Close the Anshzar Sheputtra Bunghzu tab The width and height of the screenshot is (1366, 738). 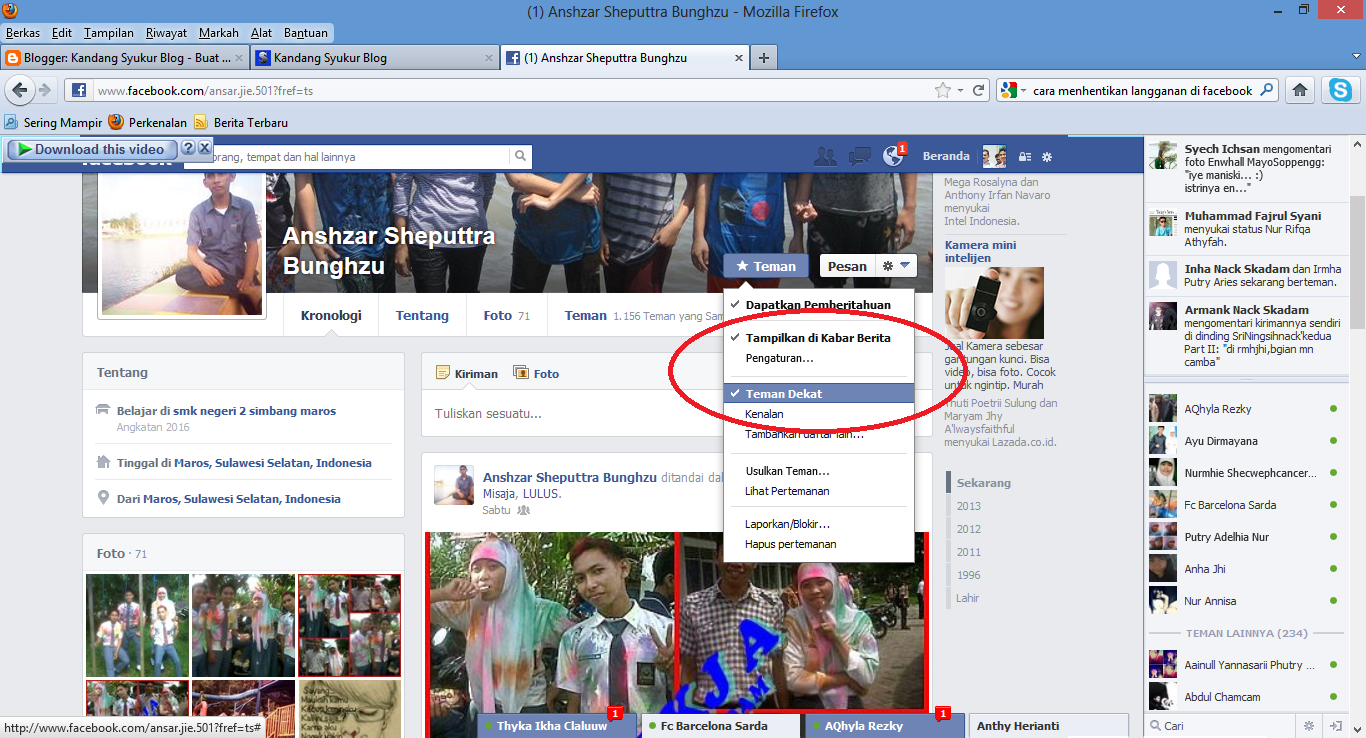pos(739,58)
